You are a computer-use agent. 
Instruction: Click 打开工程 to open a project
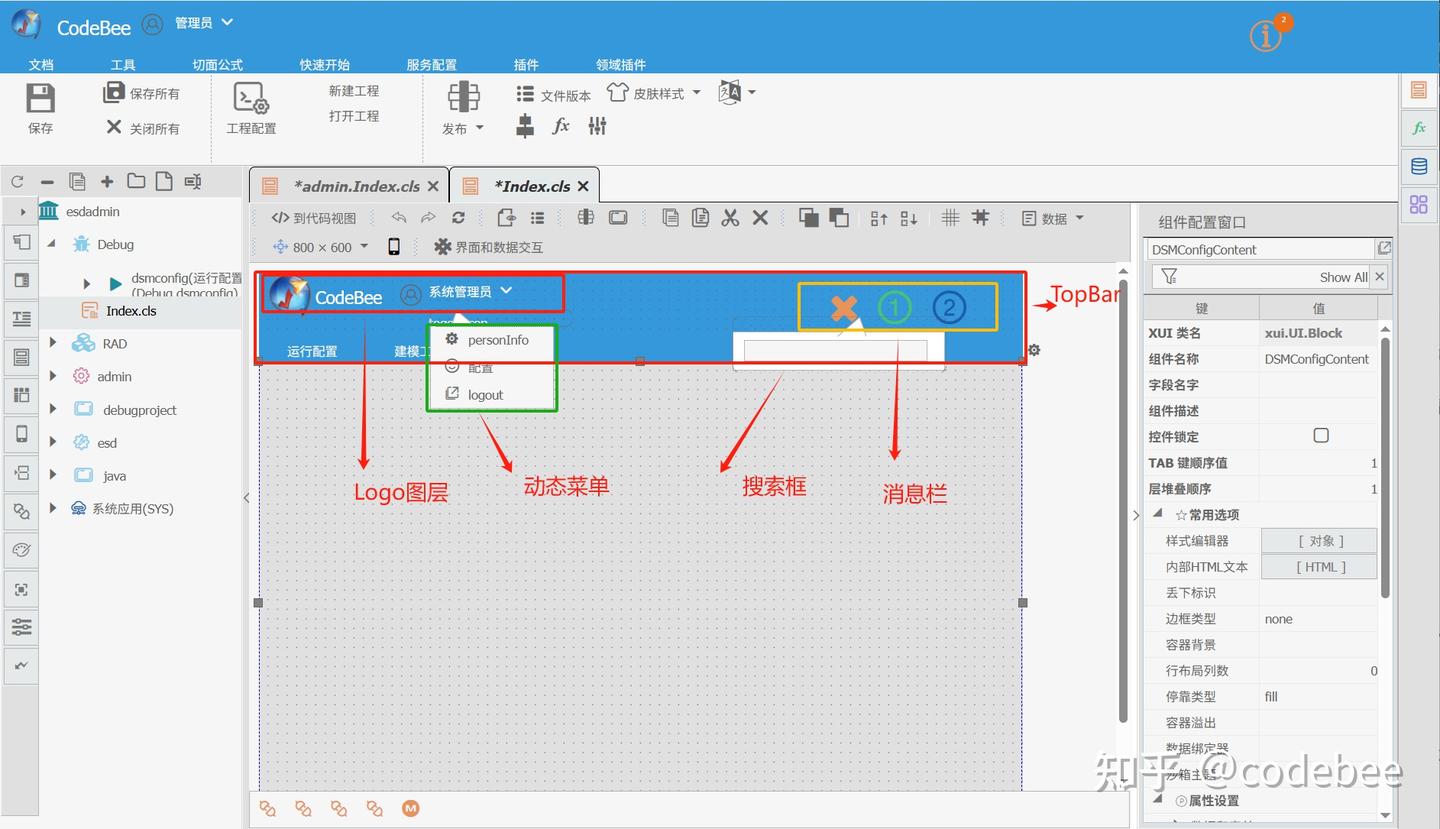pos(354,116)
